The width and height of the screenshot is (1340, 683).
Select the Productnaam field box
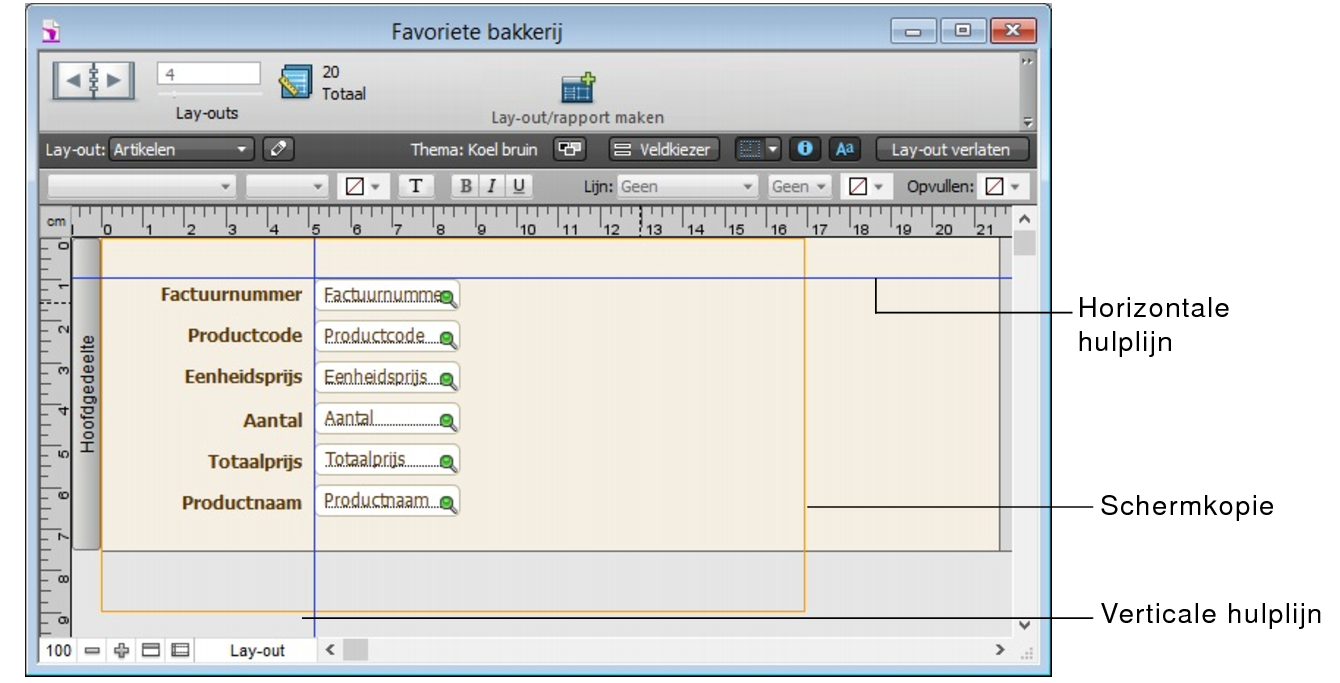point(387,501)
